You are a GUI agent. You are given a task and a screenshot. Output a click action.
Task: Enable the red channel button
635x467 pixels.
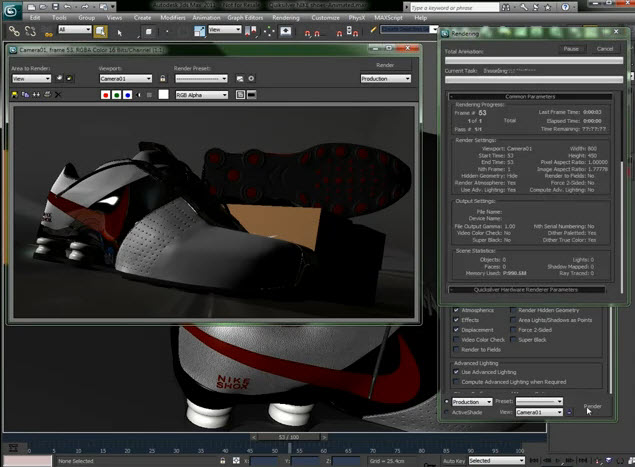pos(105,95)
